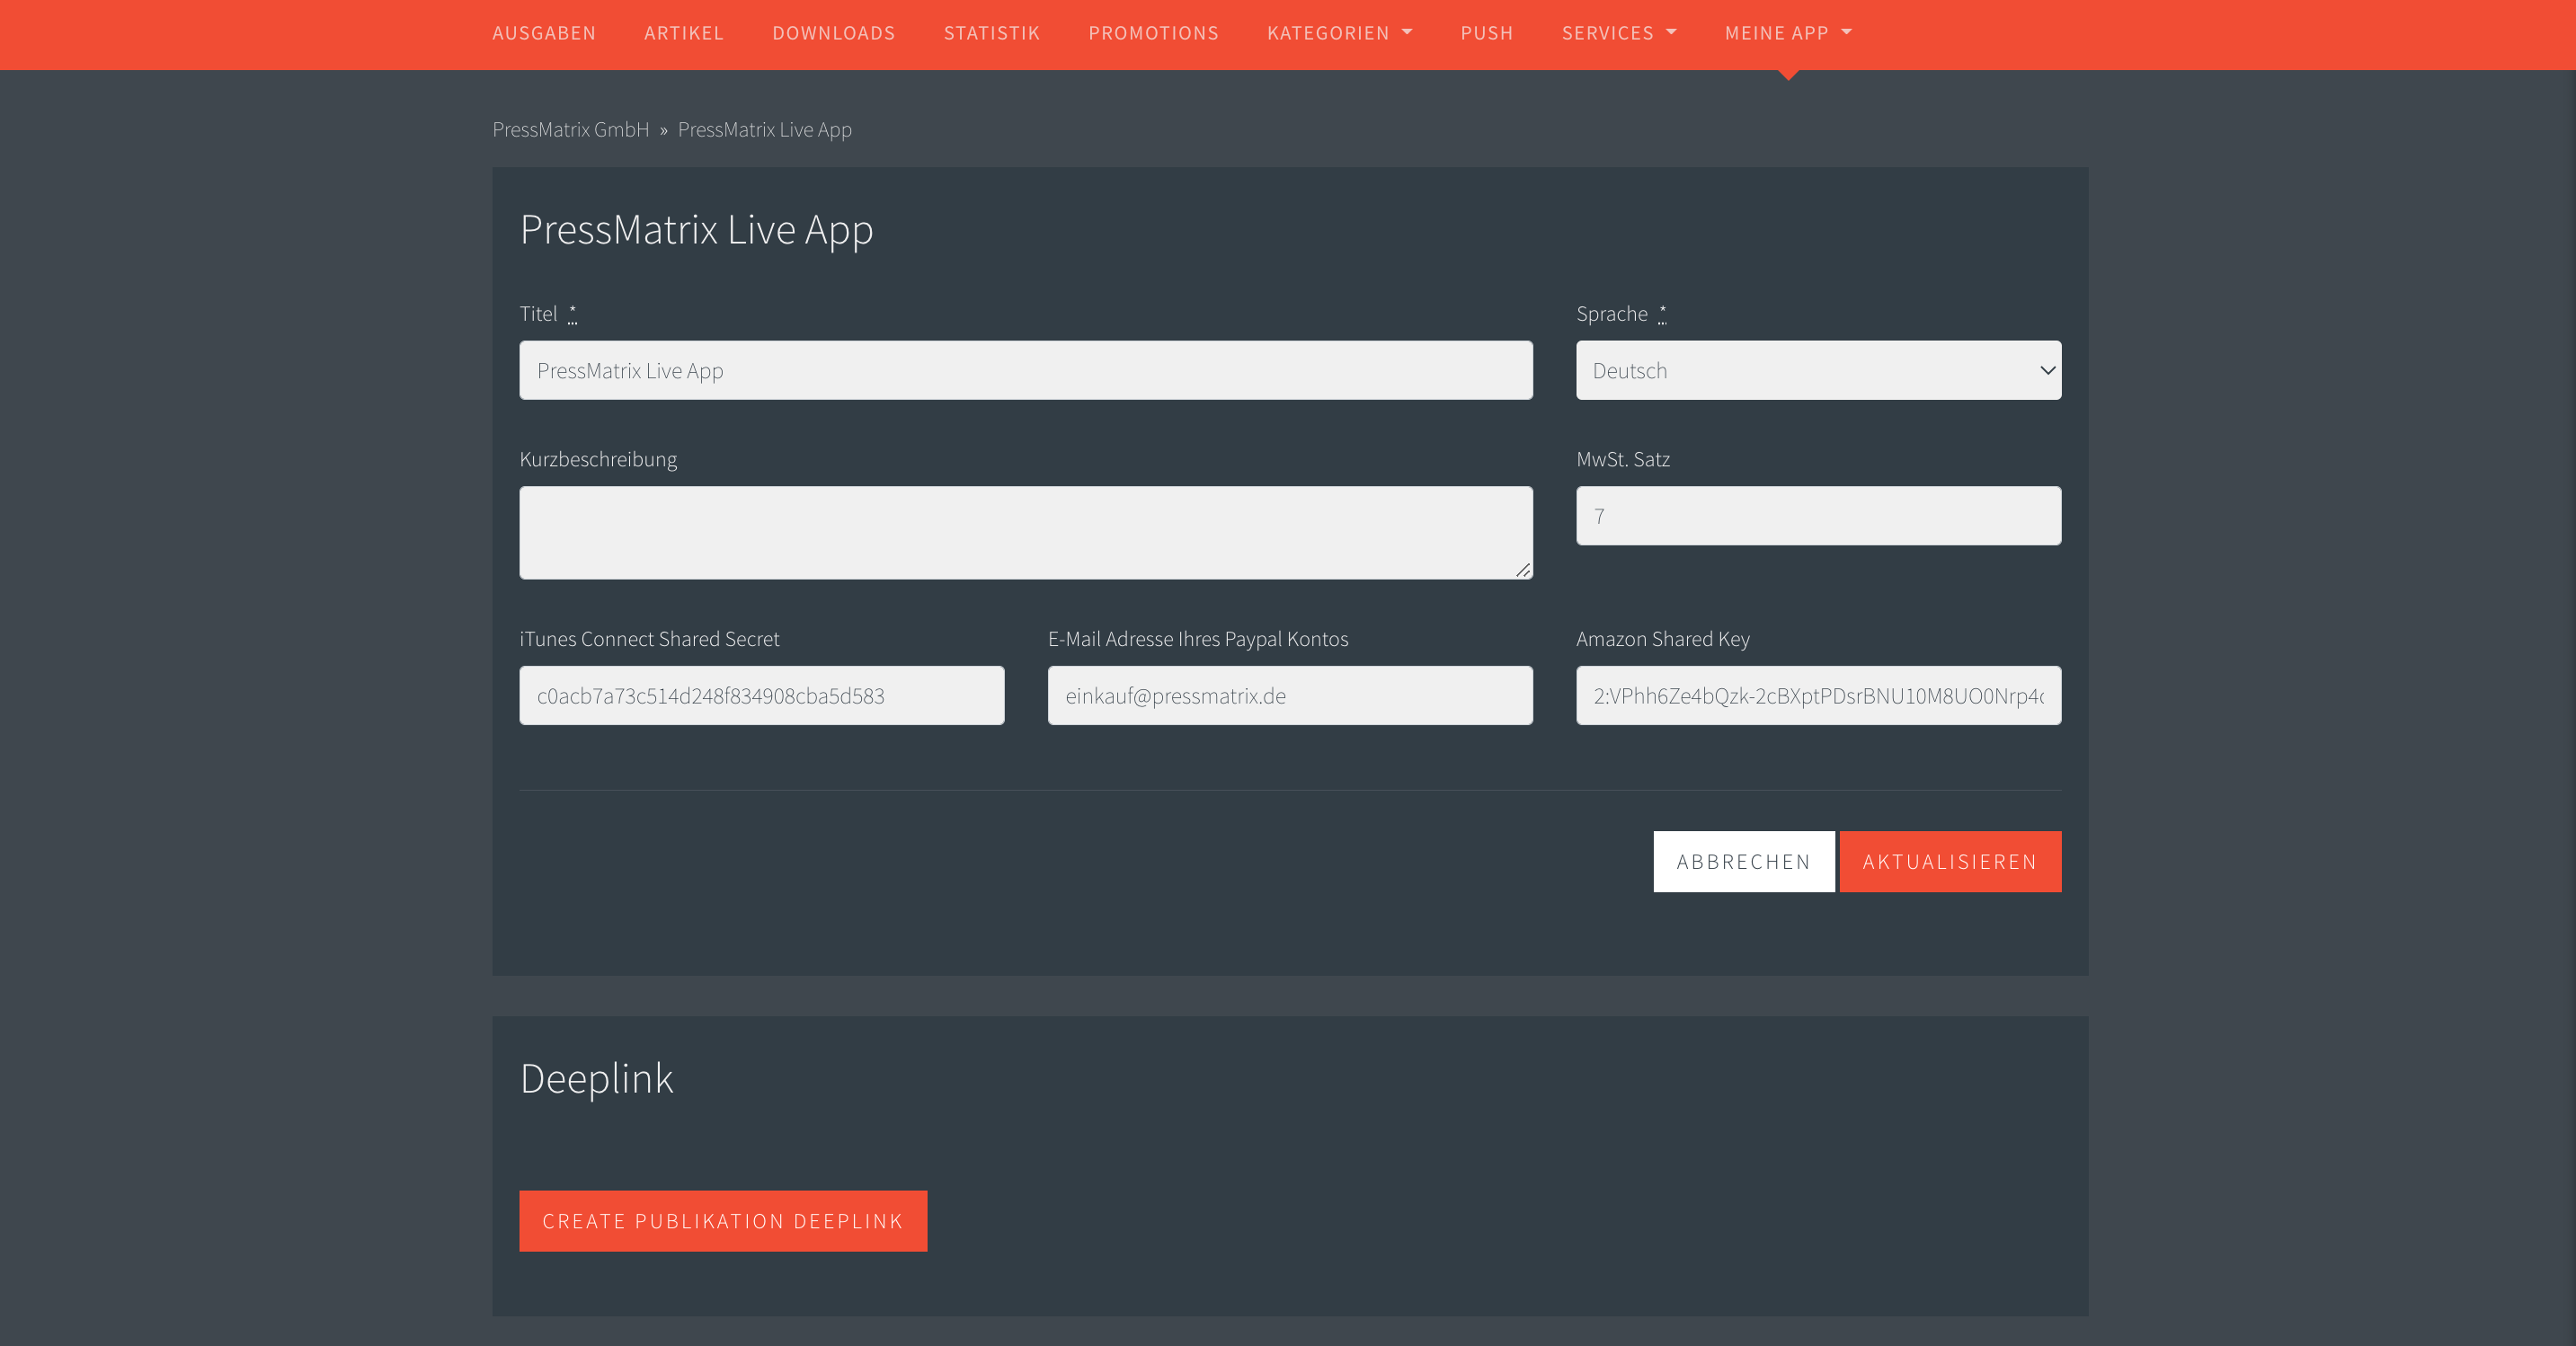Expand the Meine App dropdown

(1788, 33)
